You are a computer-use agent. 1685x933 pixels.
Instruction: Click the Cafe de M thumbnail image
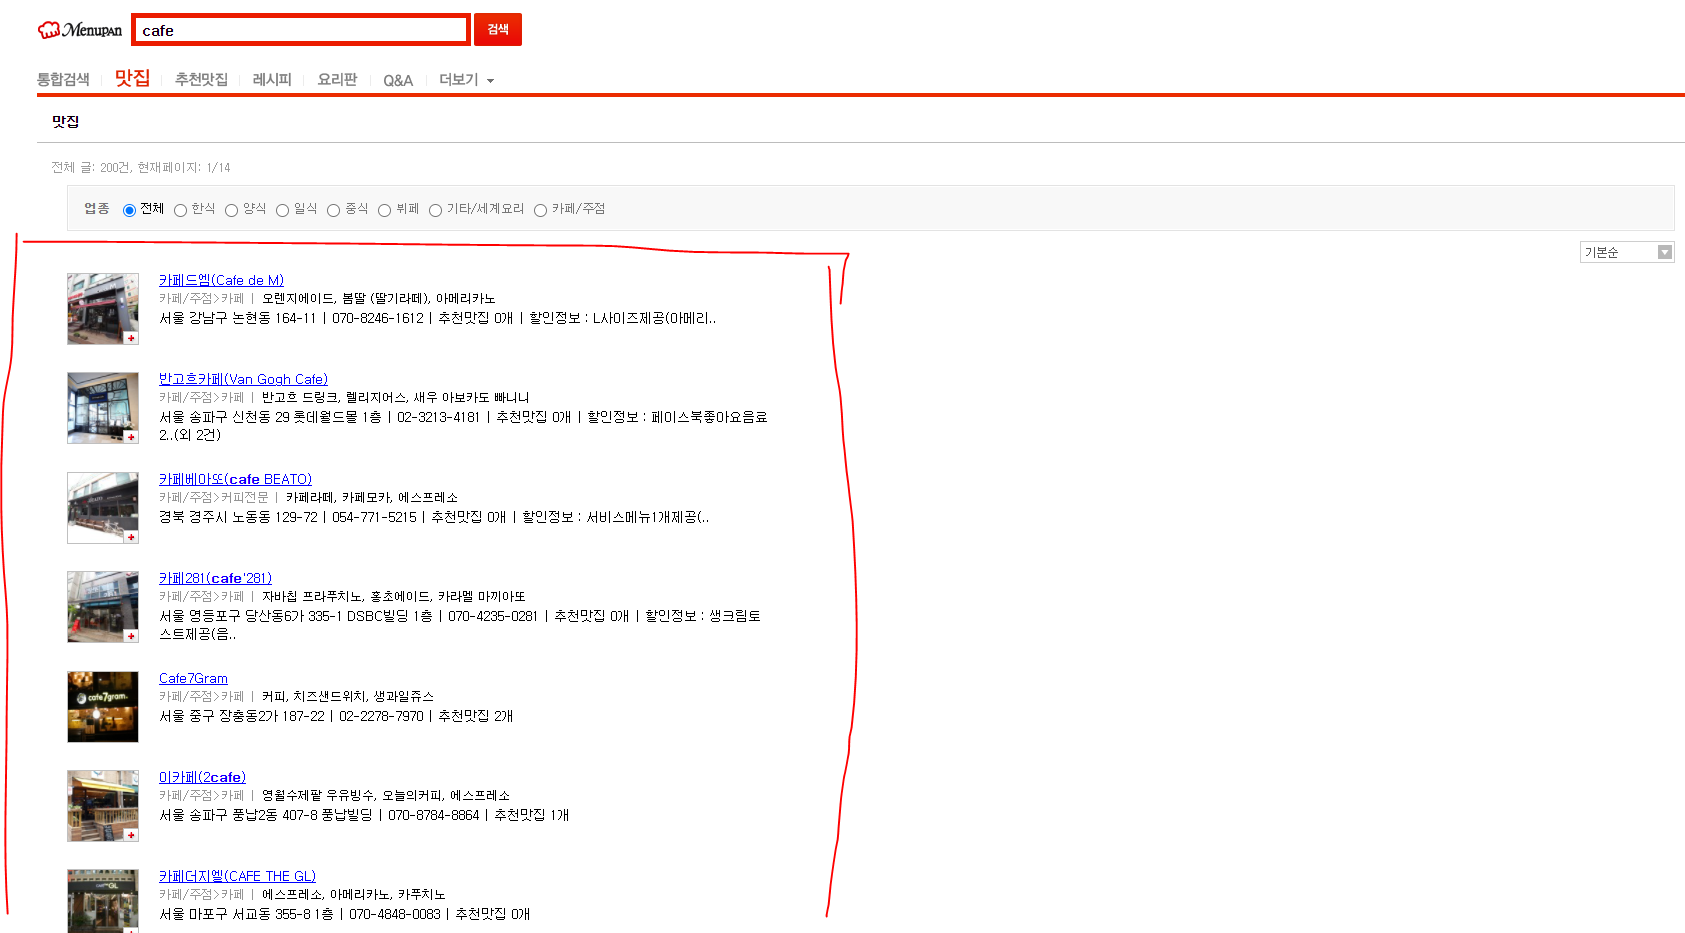(103, 309)
